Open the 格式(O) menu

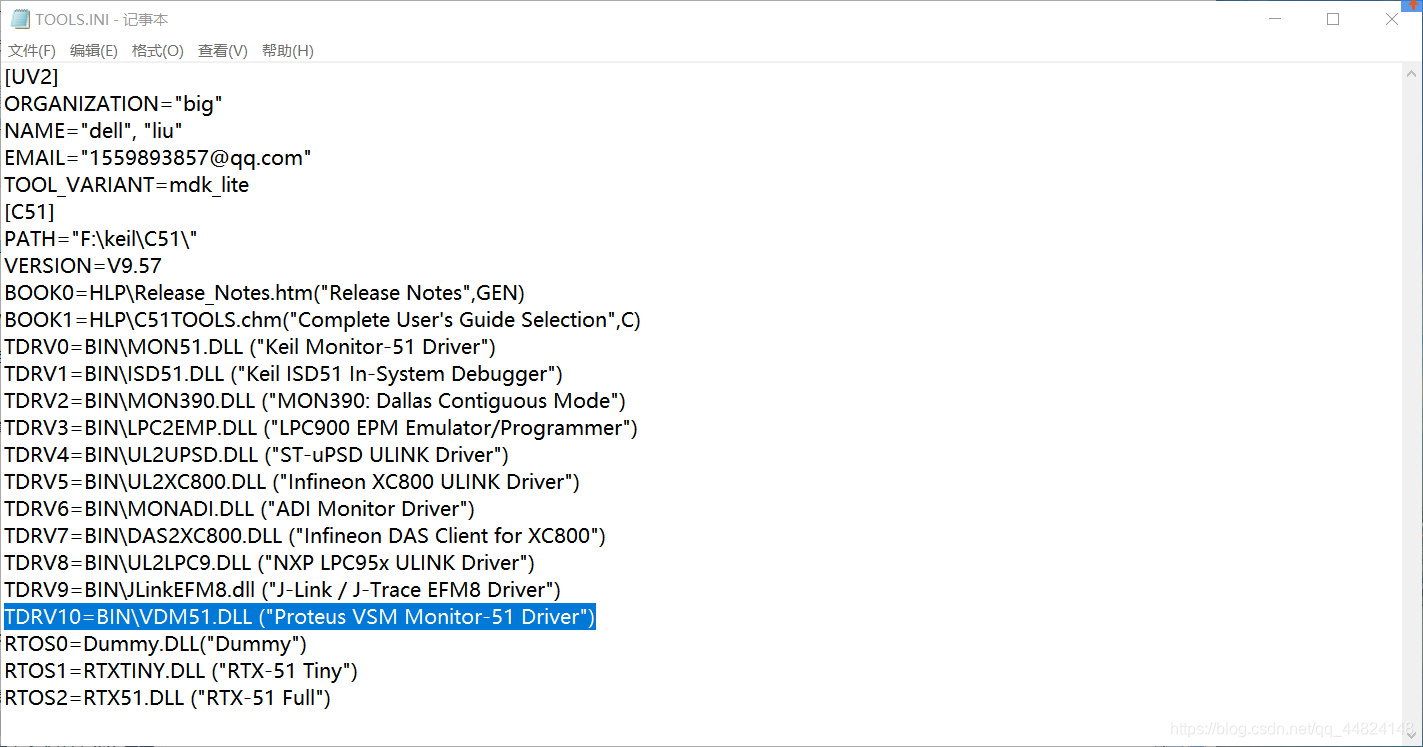[158, 51]
